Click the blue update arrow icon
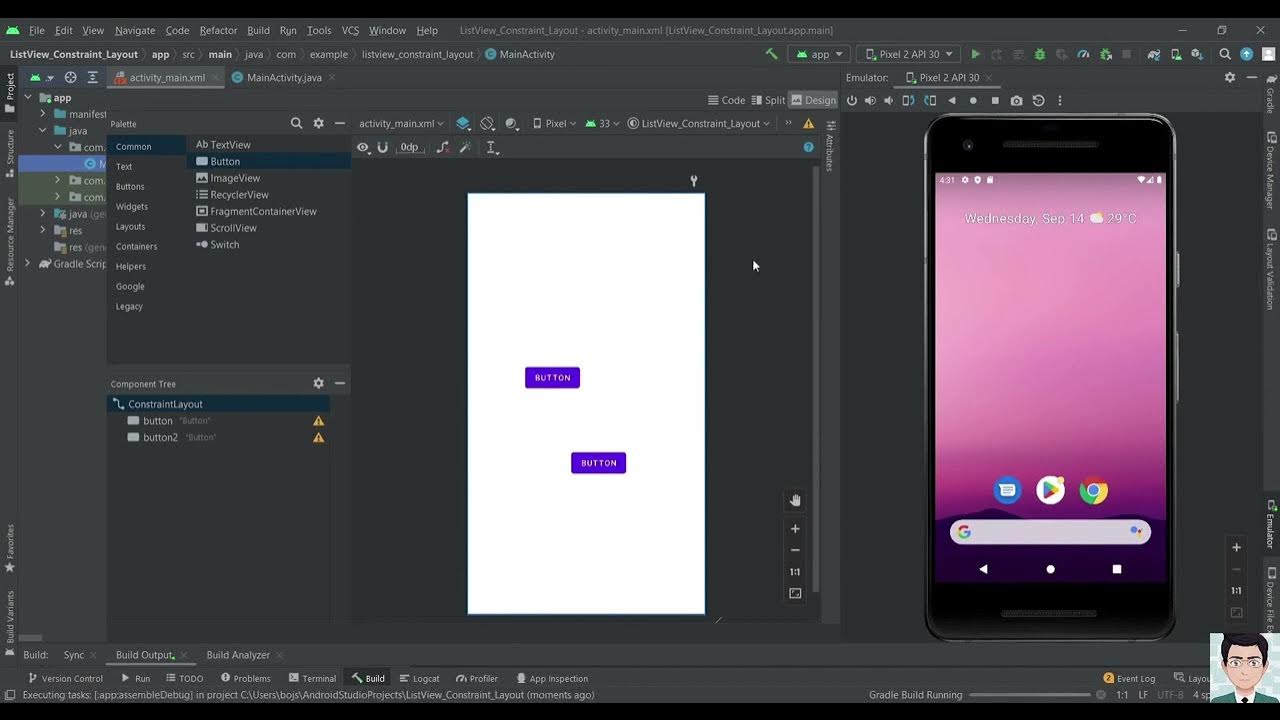The image size is (1280, 720). point(1246,54)
